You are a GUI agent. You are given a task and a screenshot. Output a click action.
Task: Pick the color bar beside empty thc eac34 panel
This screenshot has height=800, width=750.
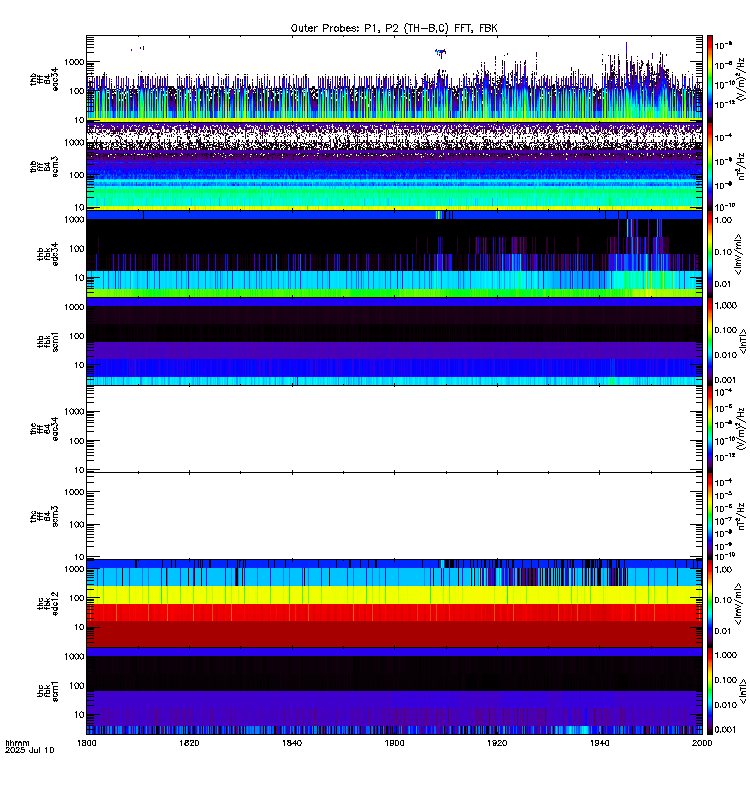coord(709,429)
